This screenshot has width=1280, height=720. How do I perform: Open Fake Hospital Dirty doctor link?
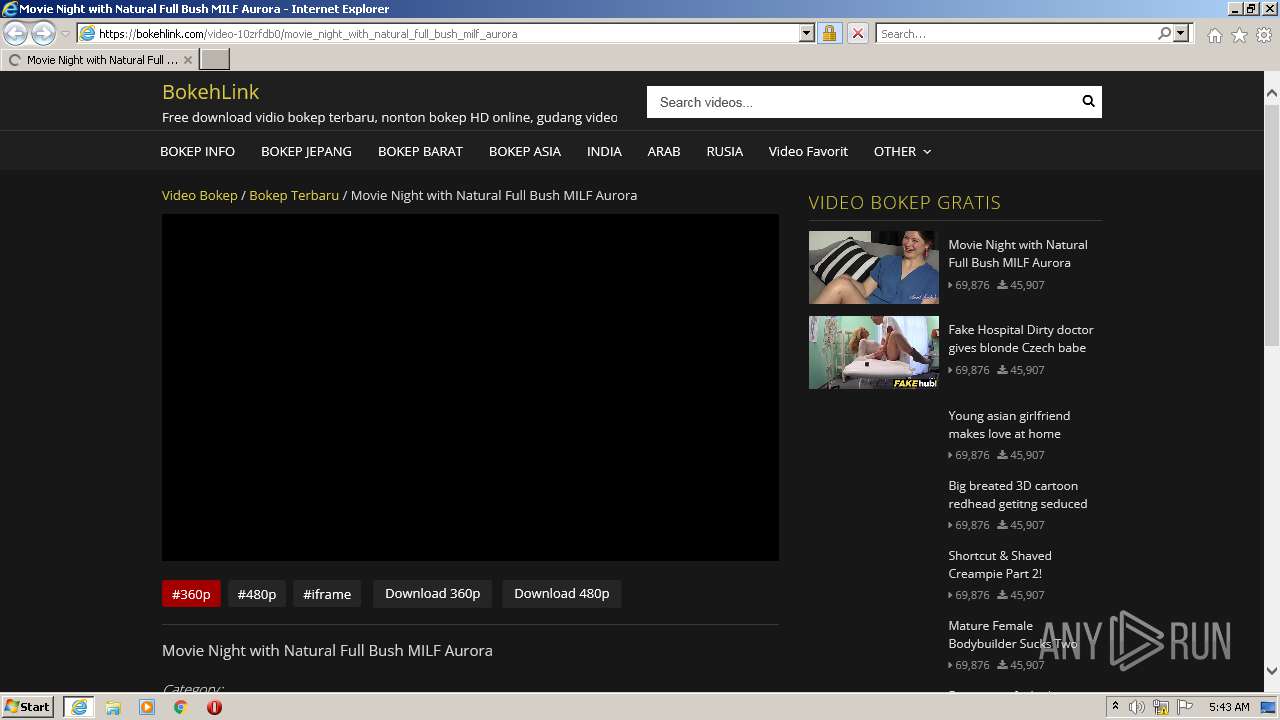pos(1020,338)
